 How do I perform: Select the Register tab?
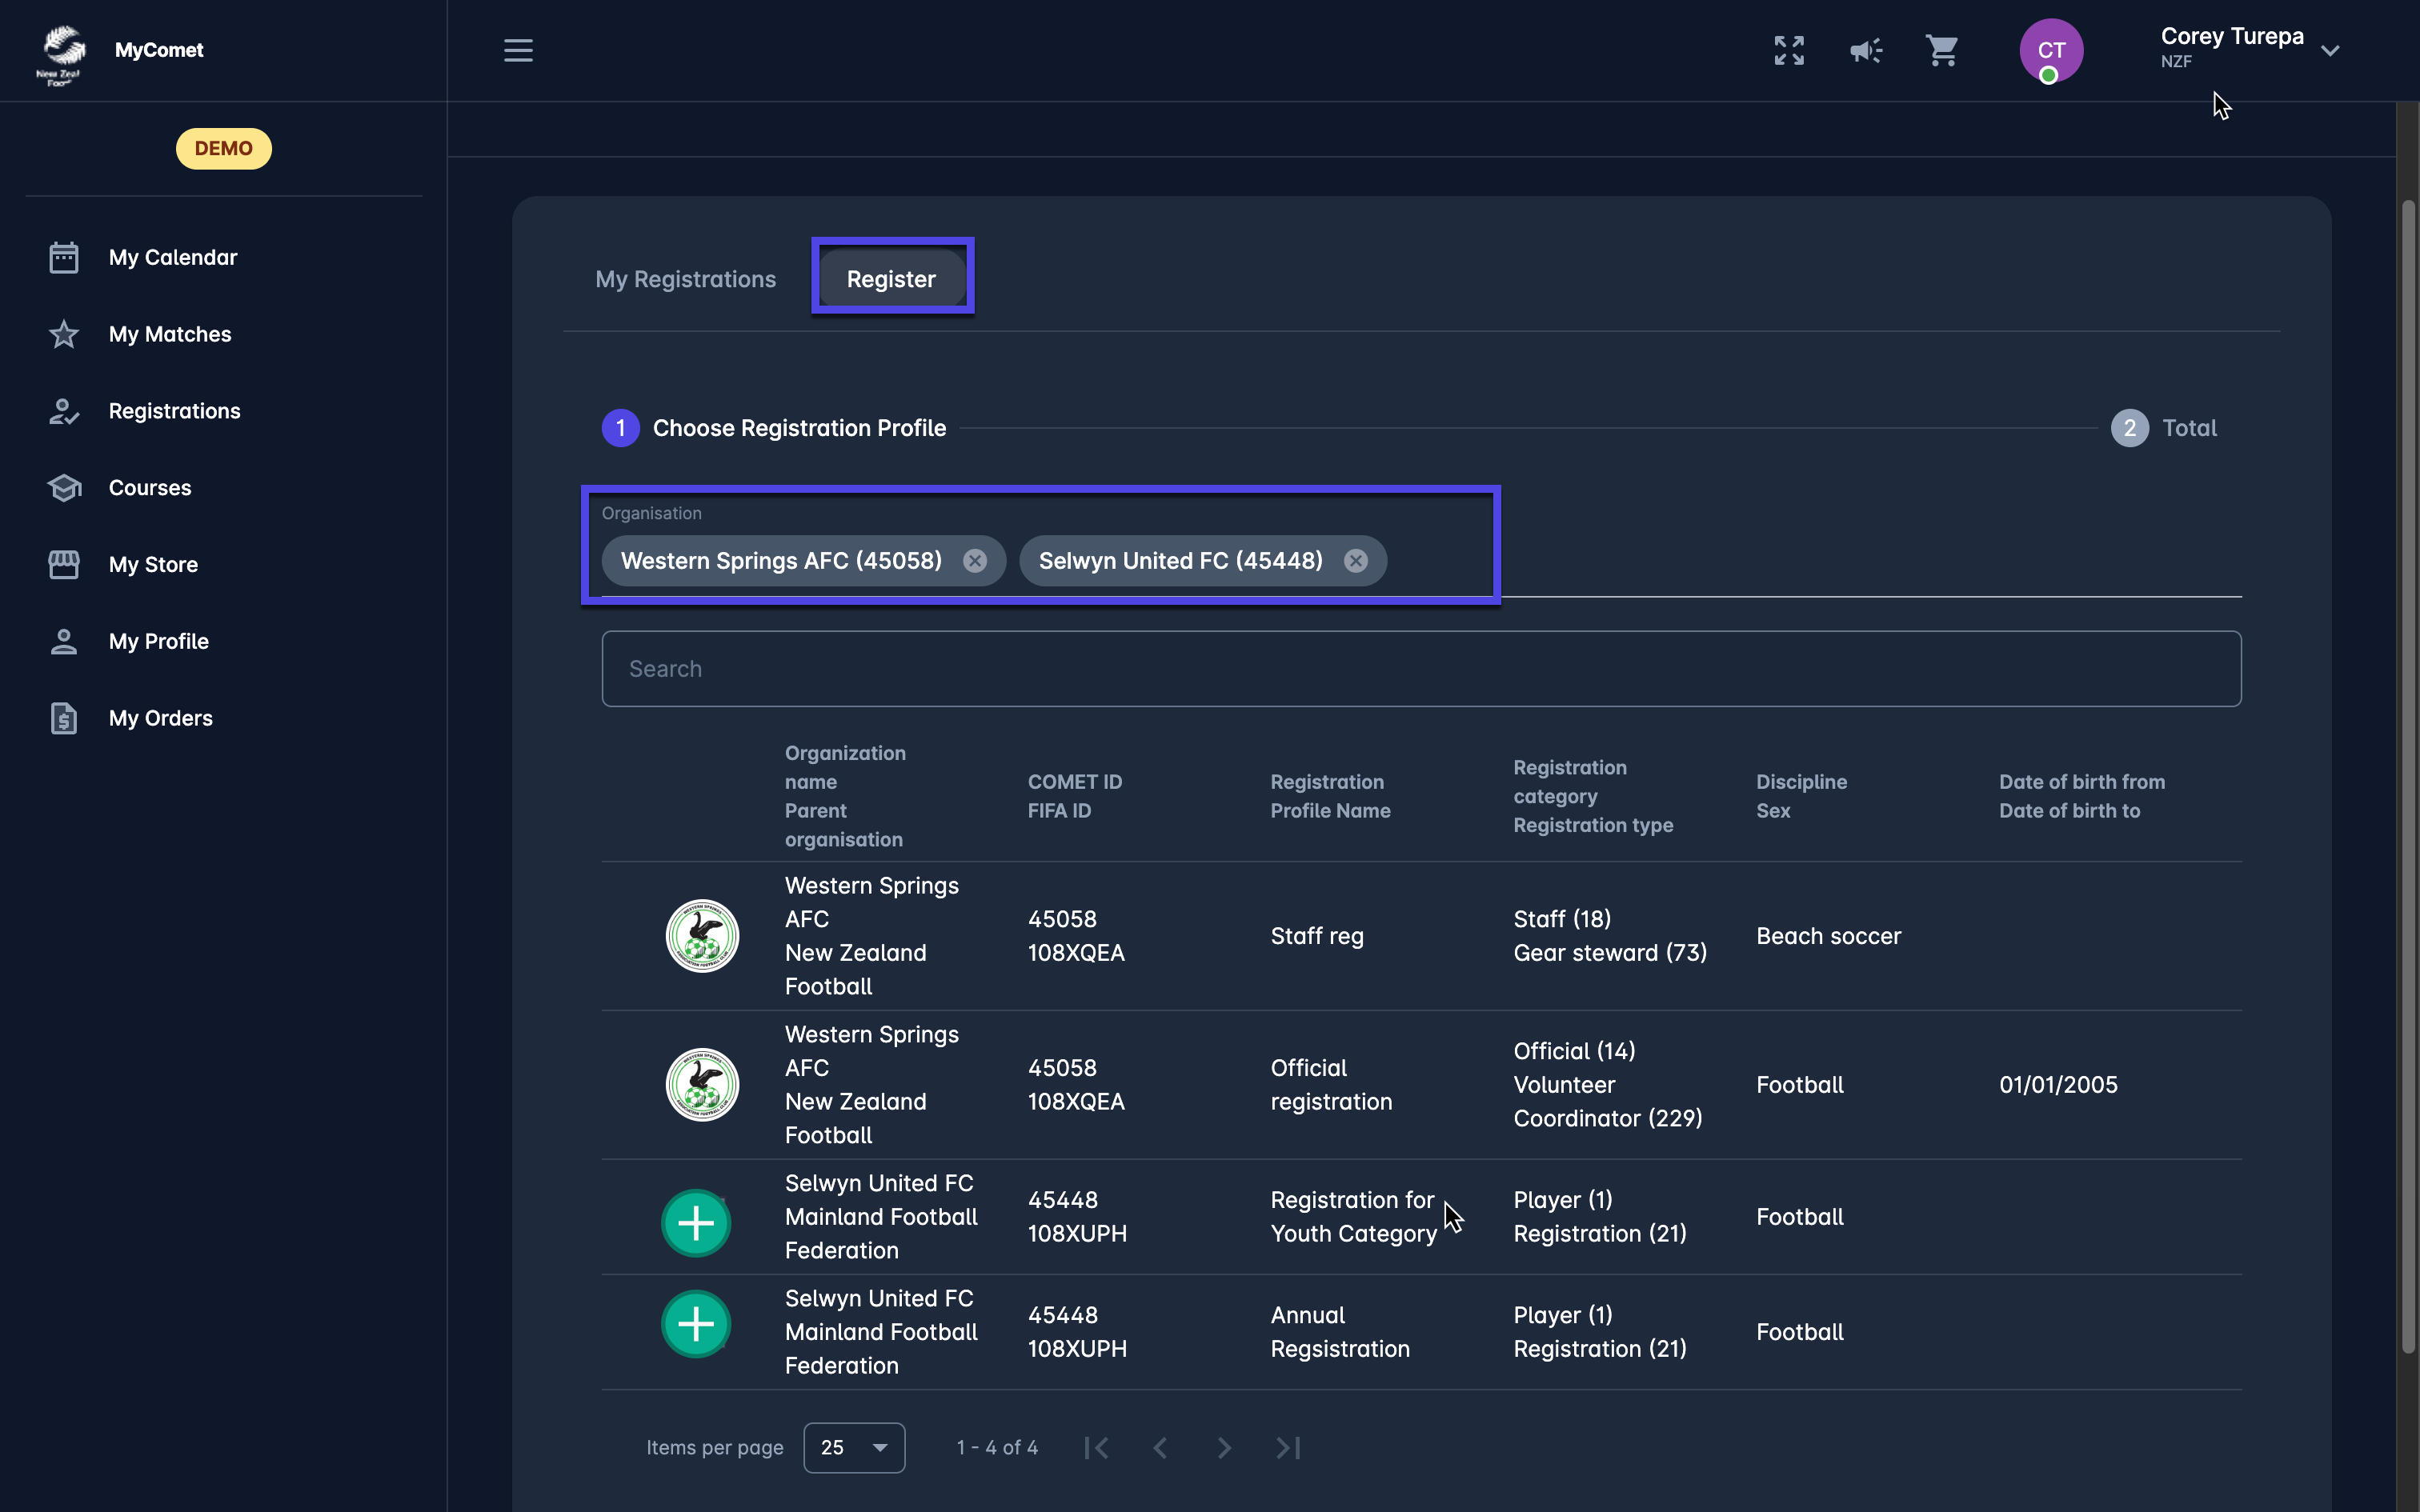pyautogui.click(x=891, y=279)
